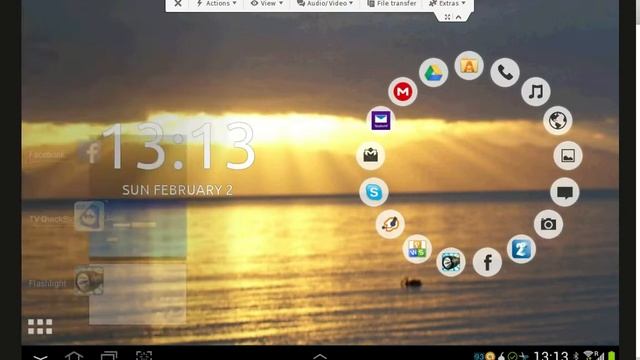Open the TV QuickSupport shortcut in the left panel
This screenshot has height=360, width=640.
pos(89,216)
